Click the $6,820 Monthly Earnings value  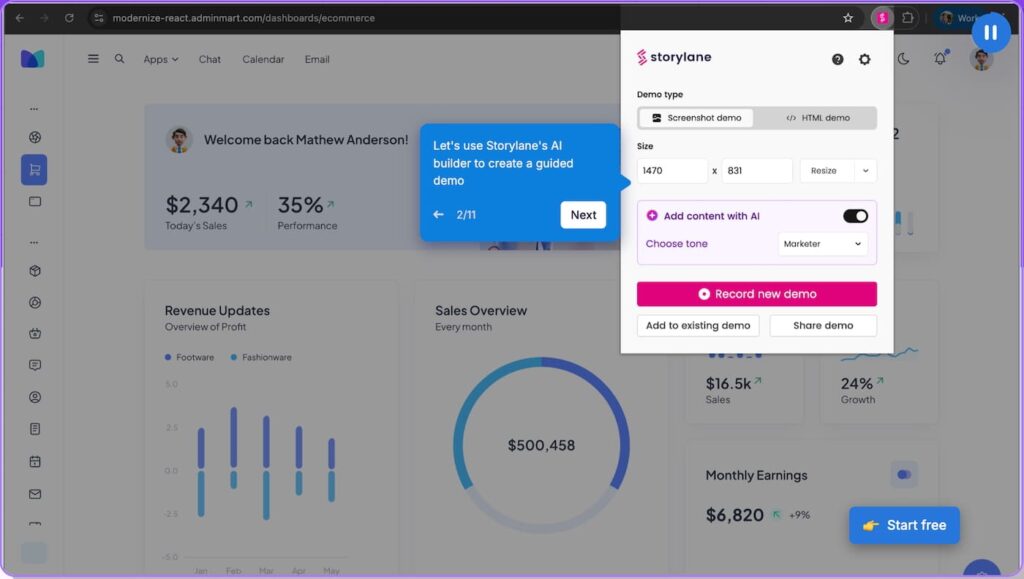[735, 515]
